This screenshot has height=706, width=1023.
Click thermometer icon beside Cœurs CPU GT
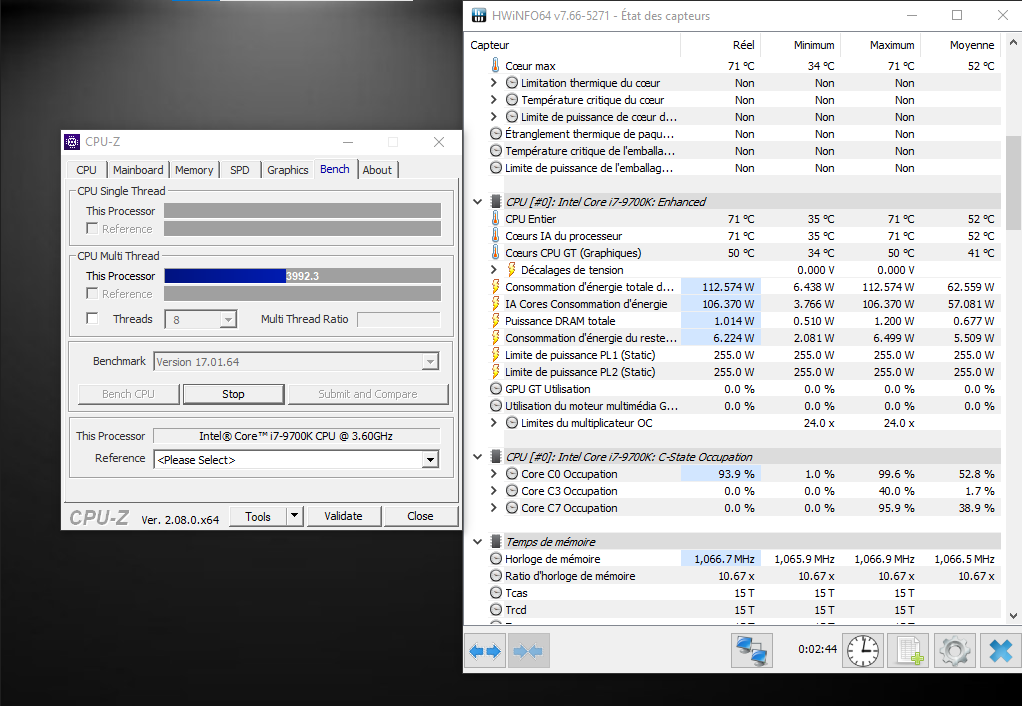495,253
